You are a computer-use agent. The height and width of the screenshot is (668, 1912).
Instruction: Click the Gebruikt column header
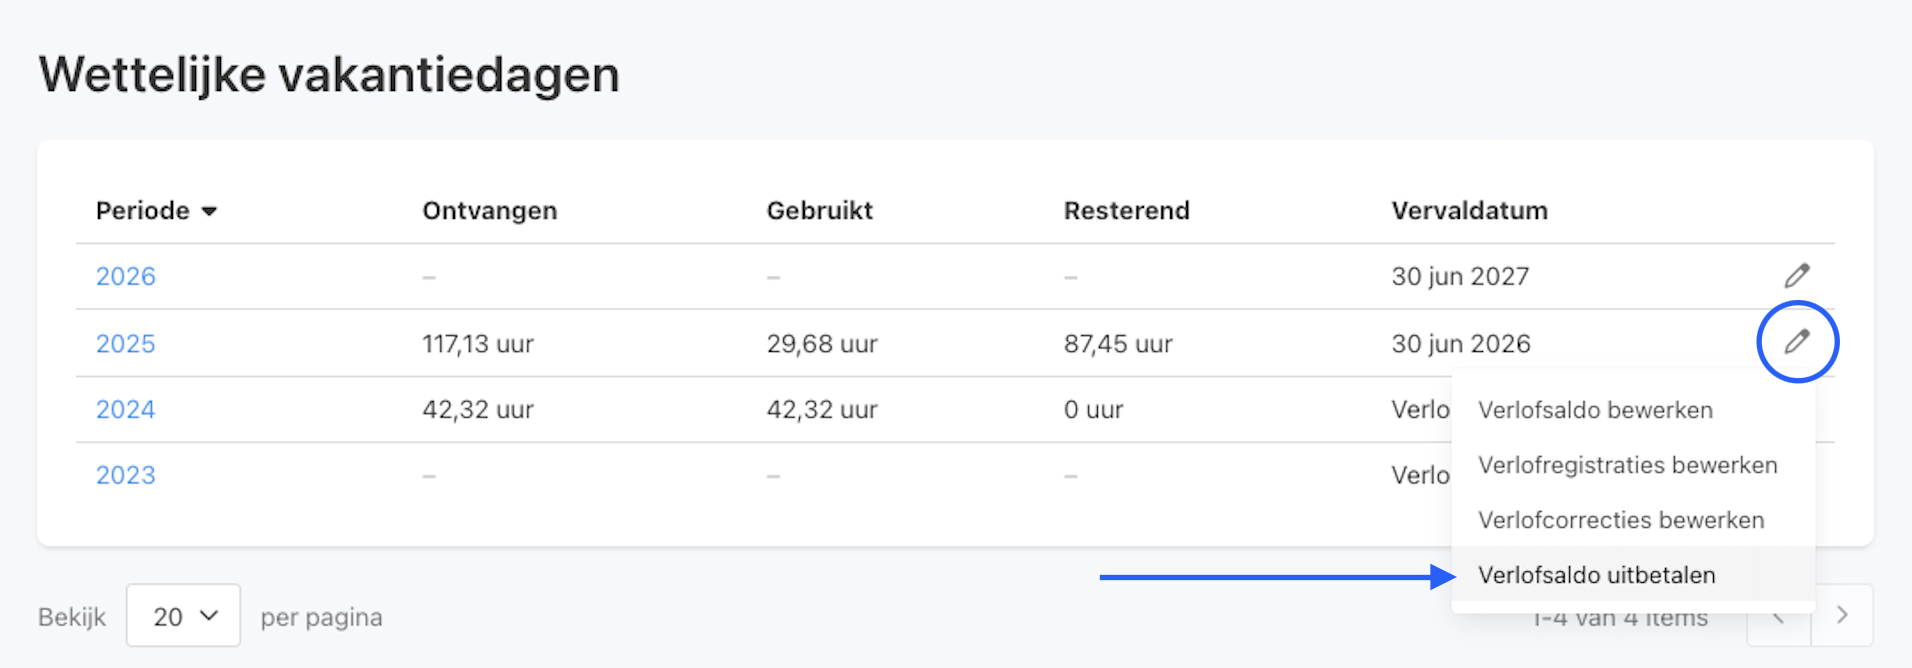[820, 211]
